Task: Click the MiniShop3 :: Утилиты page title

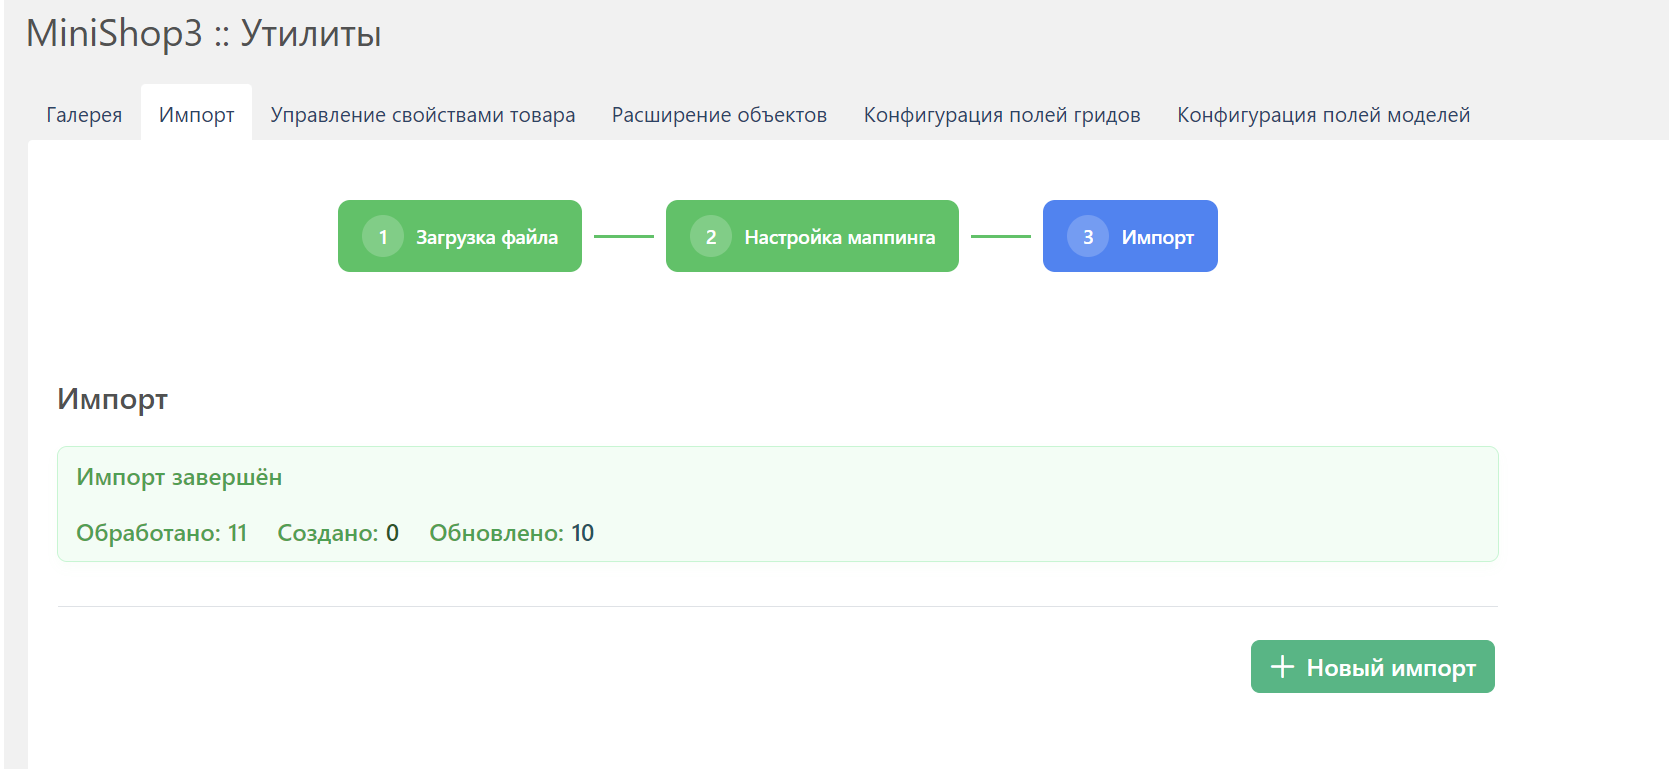Action: (x=203, y=34)
